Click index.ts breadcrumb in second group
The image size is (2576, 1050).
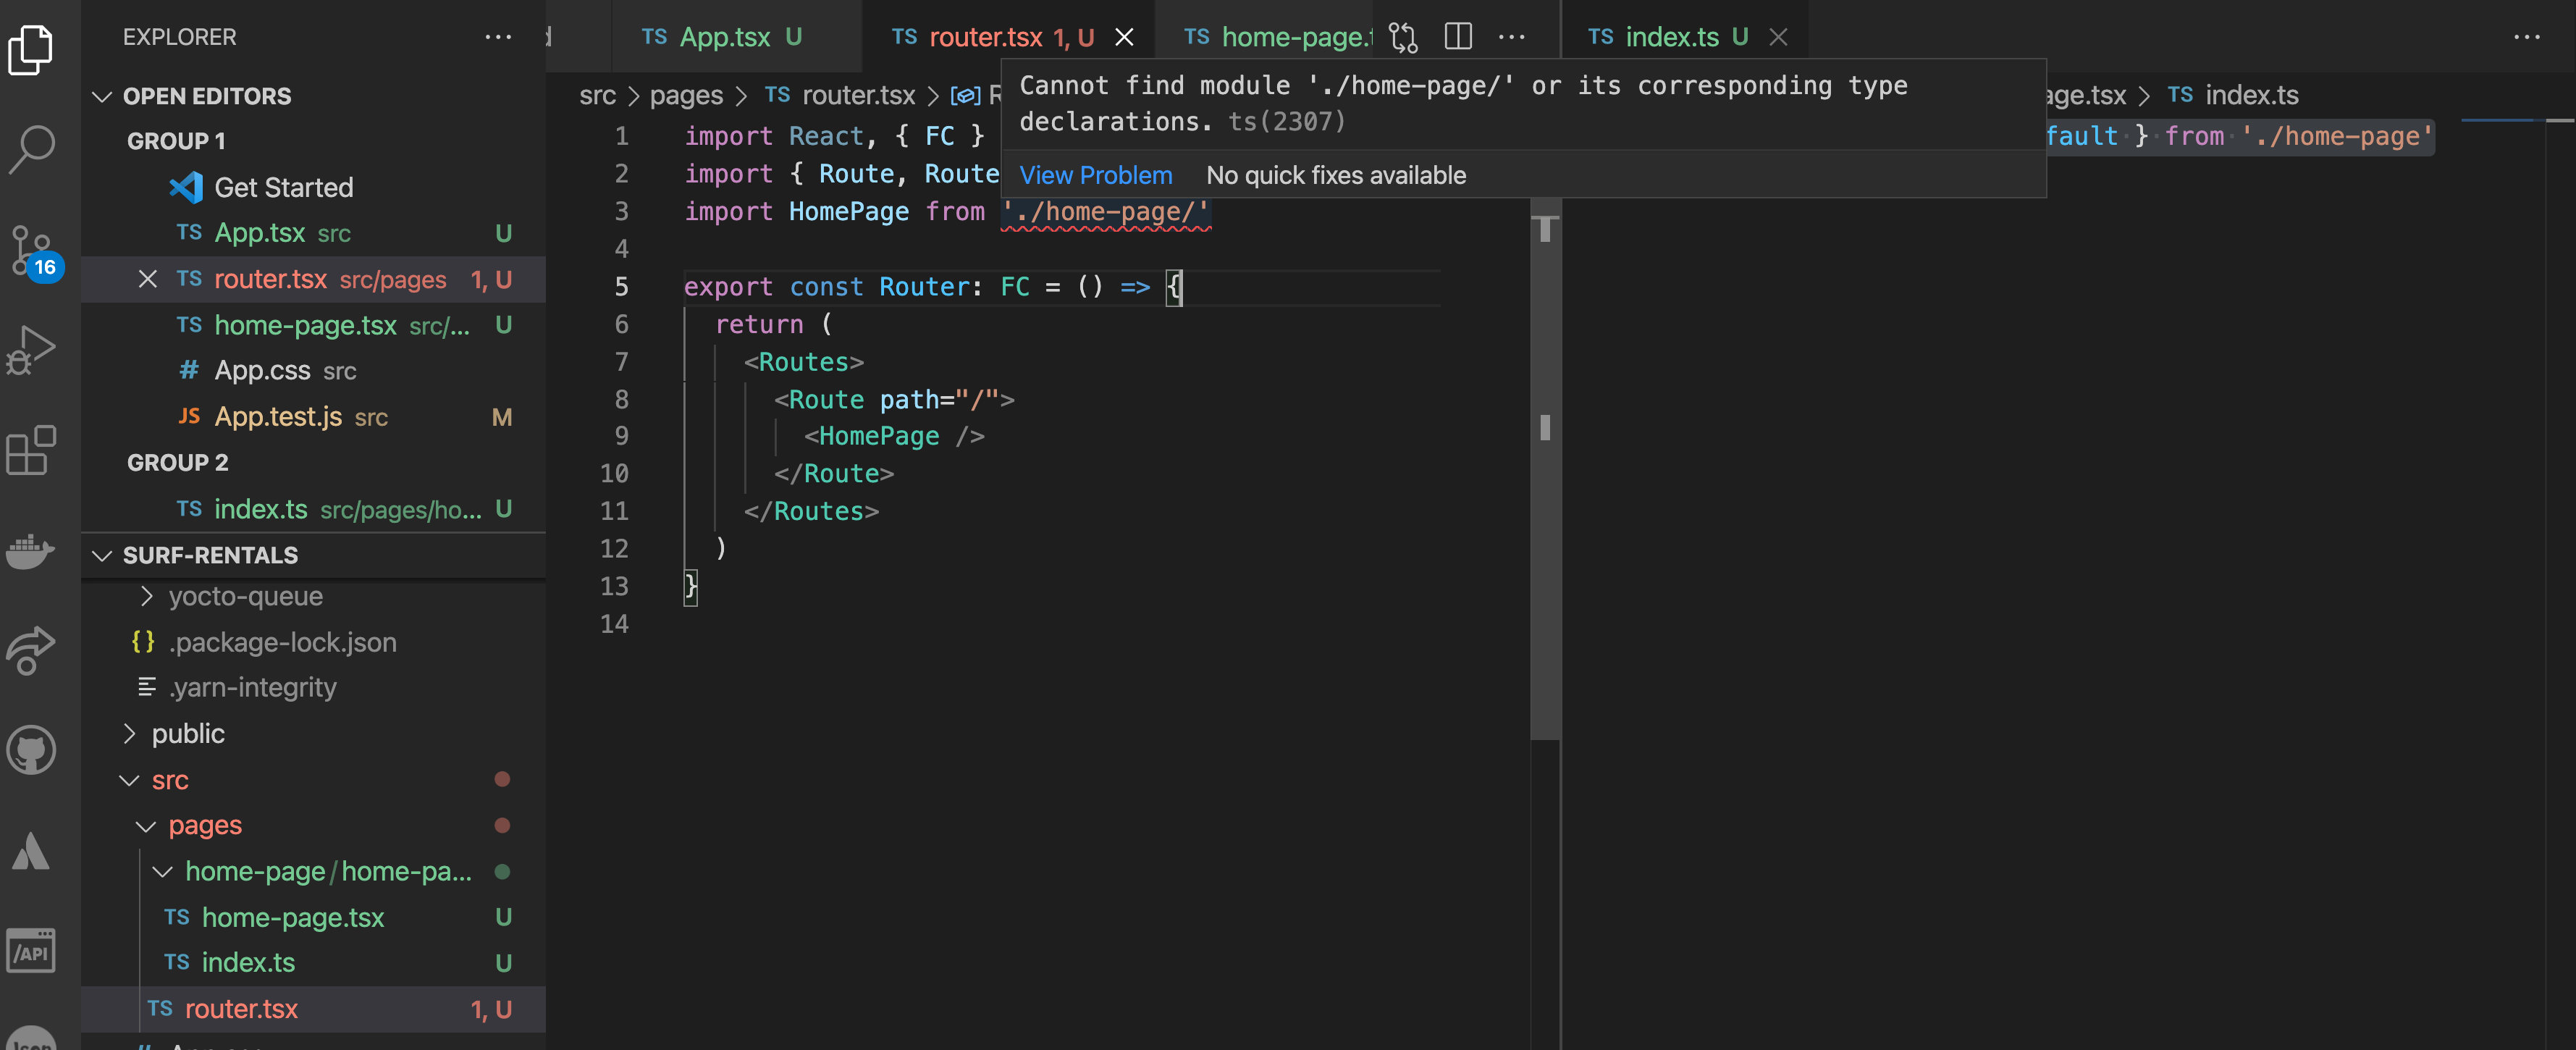(x=2233, y=95)
